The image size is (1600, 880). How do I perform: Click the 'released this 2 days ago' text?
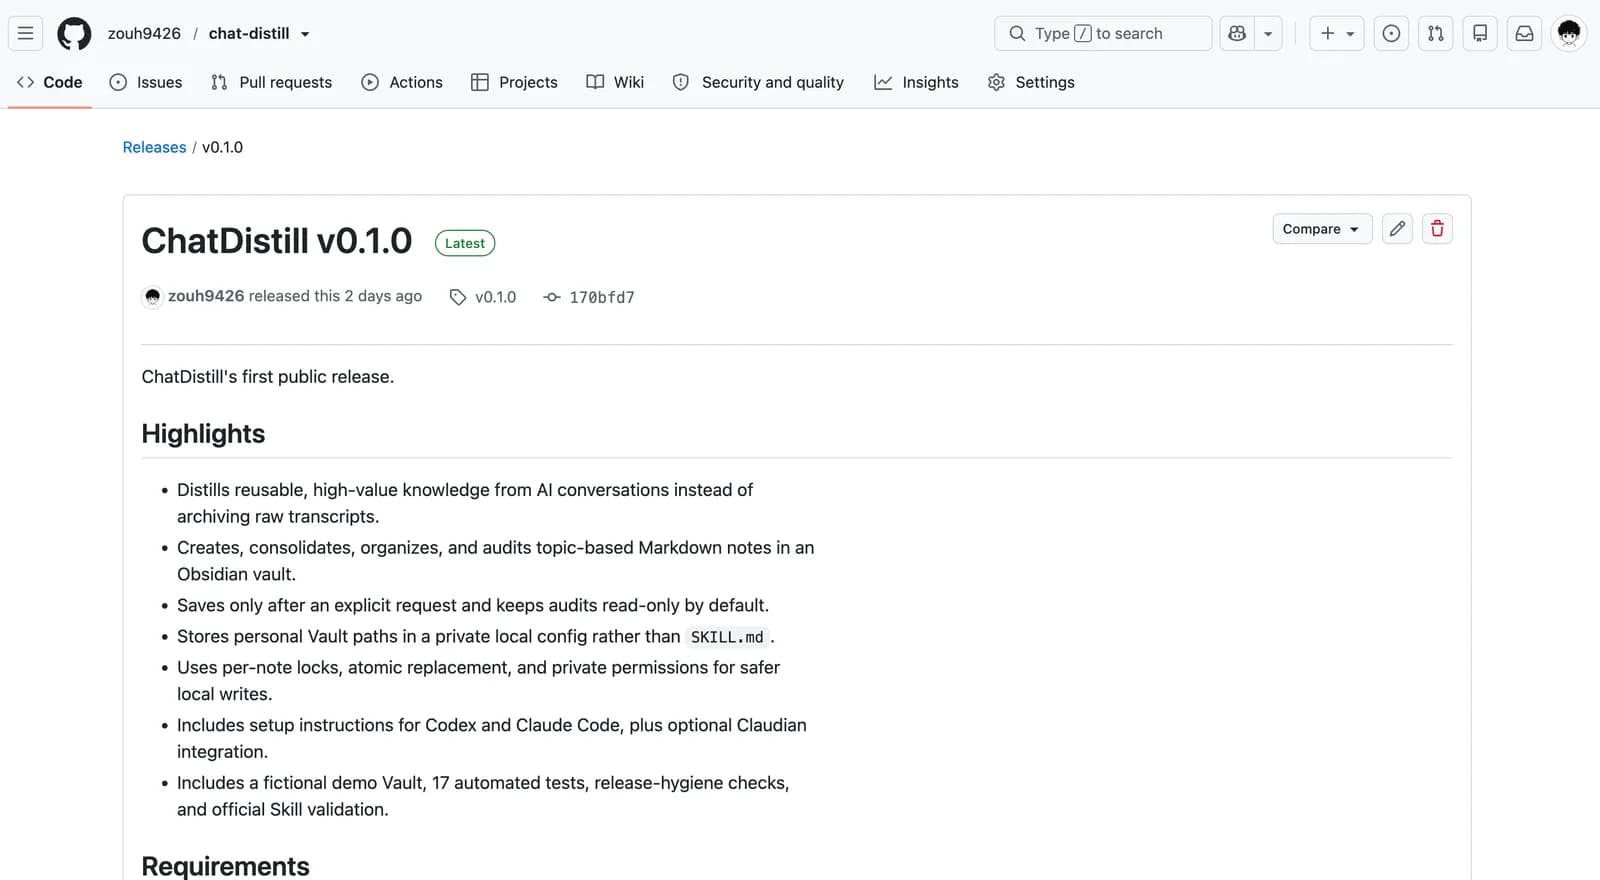pos(335,296)
